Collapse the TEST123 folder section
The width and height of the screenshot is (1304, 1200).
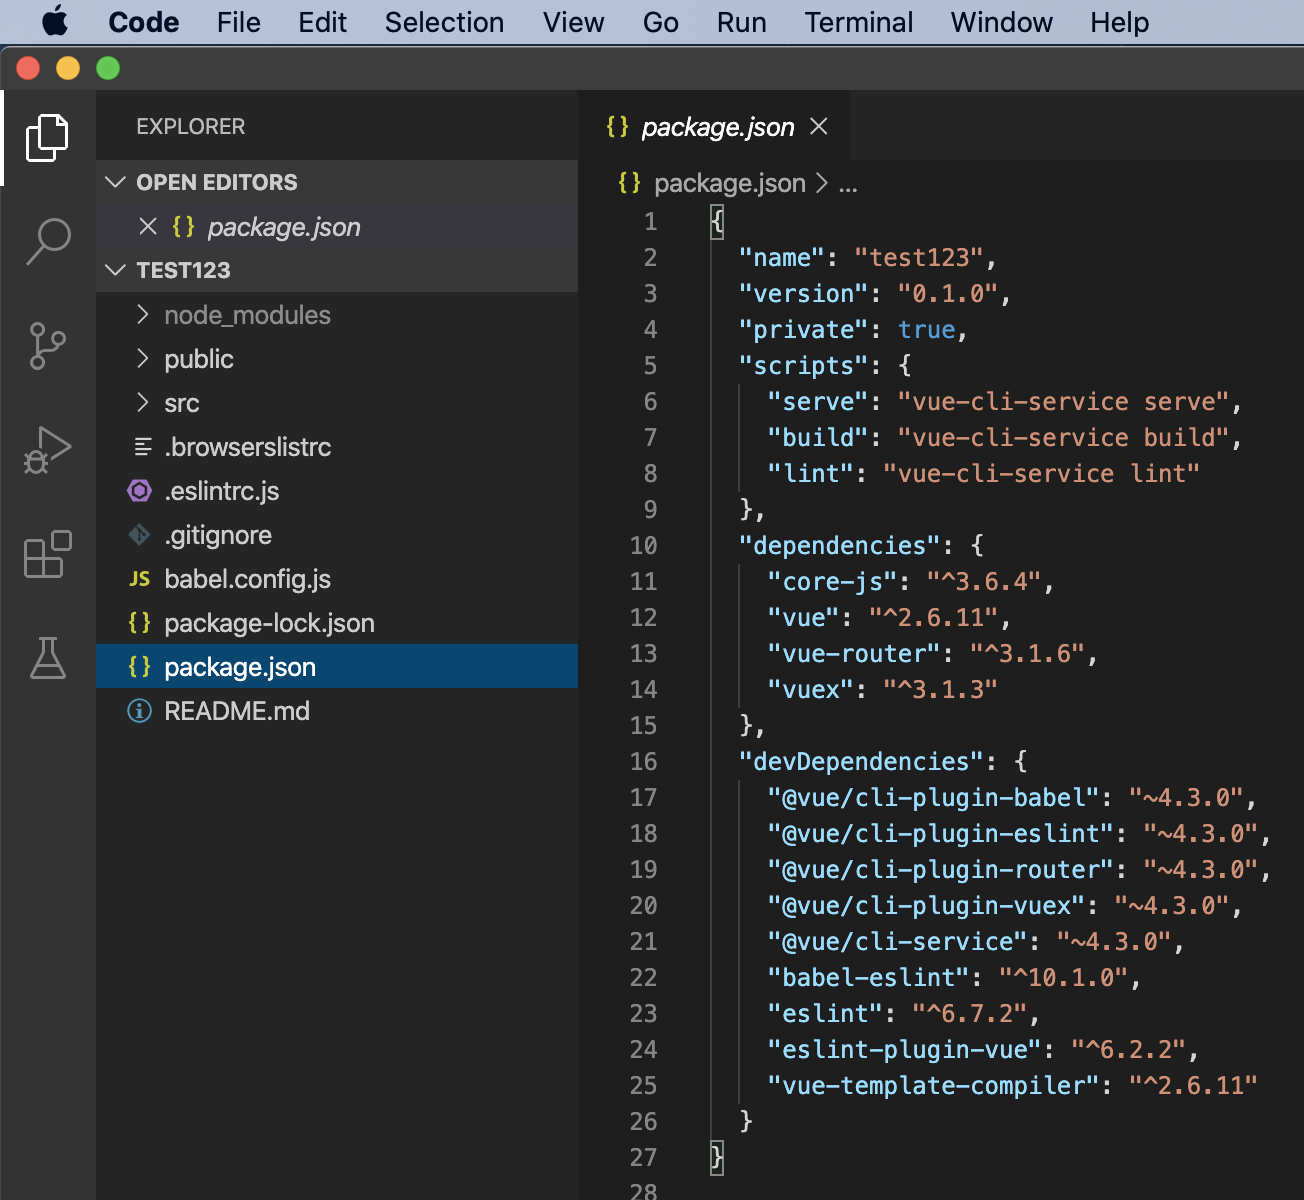[116, 270]
